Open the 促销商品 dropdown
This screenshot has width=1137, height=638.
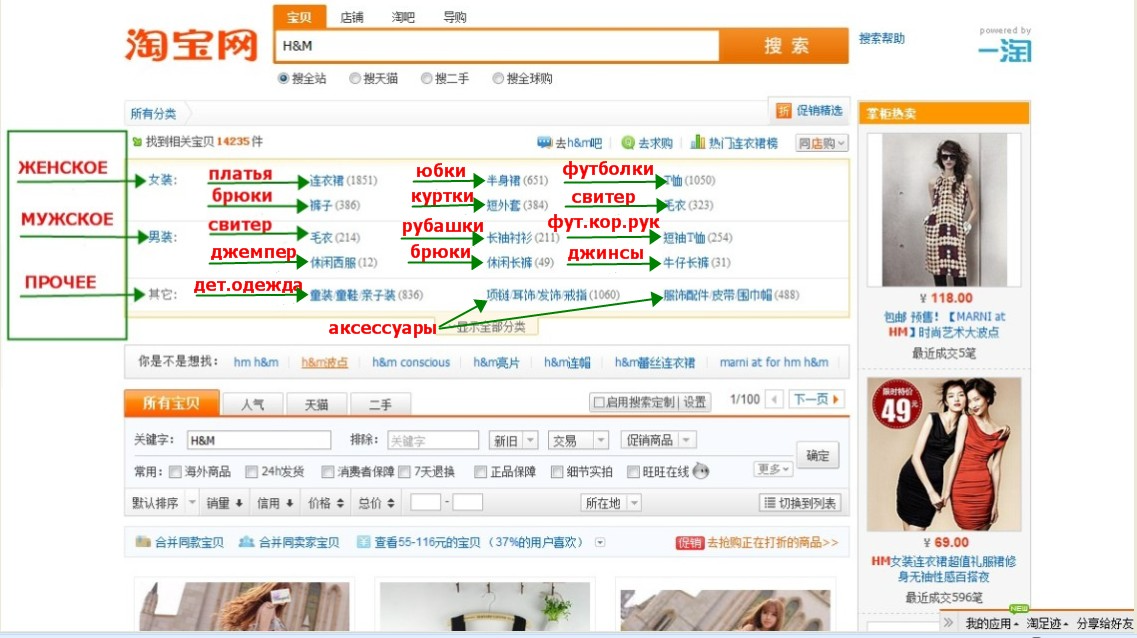658,440
